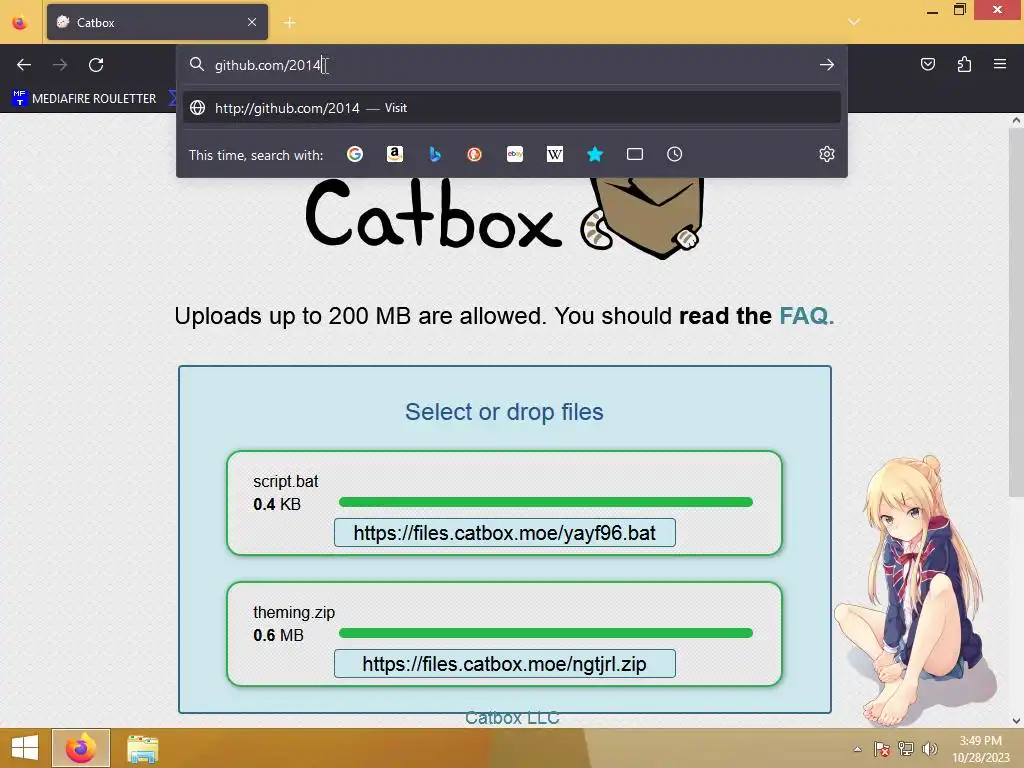Open the Firefox hamburger menu
This screenshot has height=768, width=1024.
[x=1000, y=64]
